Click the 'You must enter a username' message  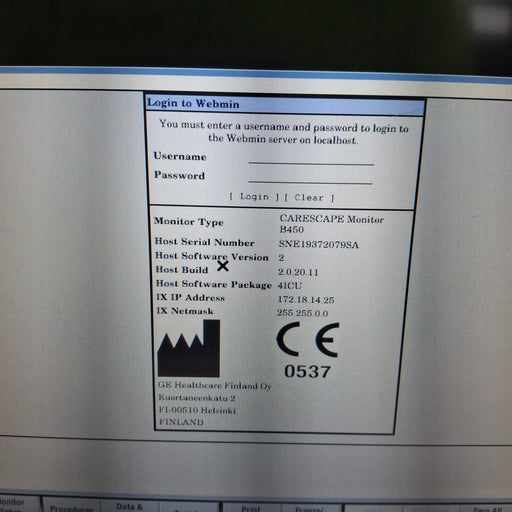click(x=283, y=132)
